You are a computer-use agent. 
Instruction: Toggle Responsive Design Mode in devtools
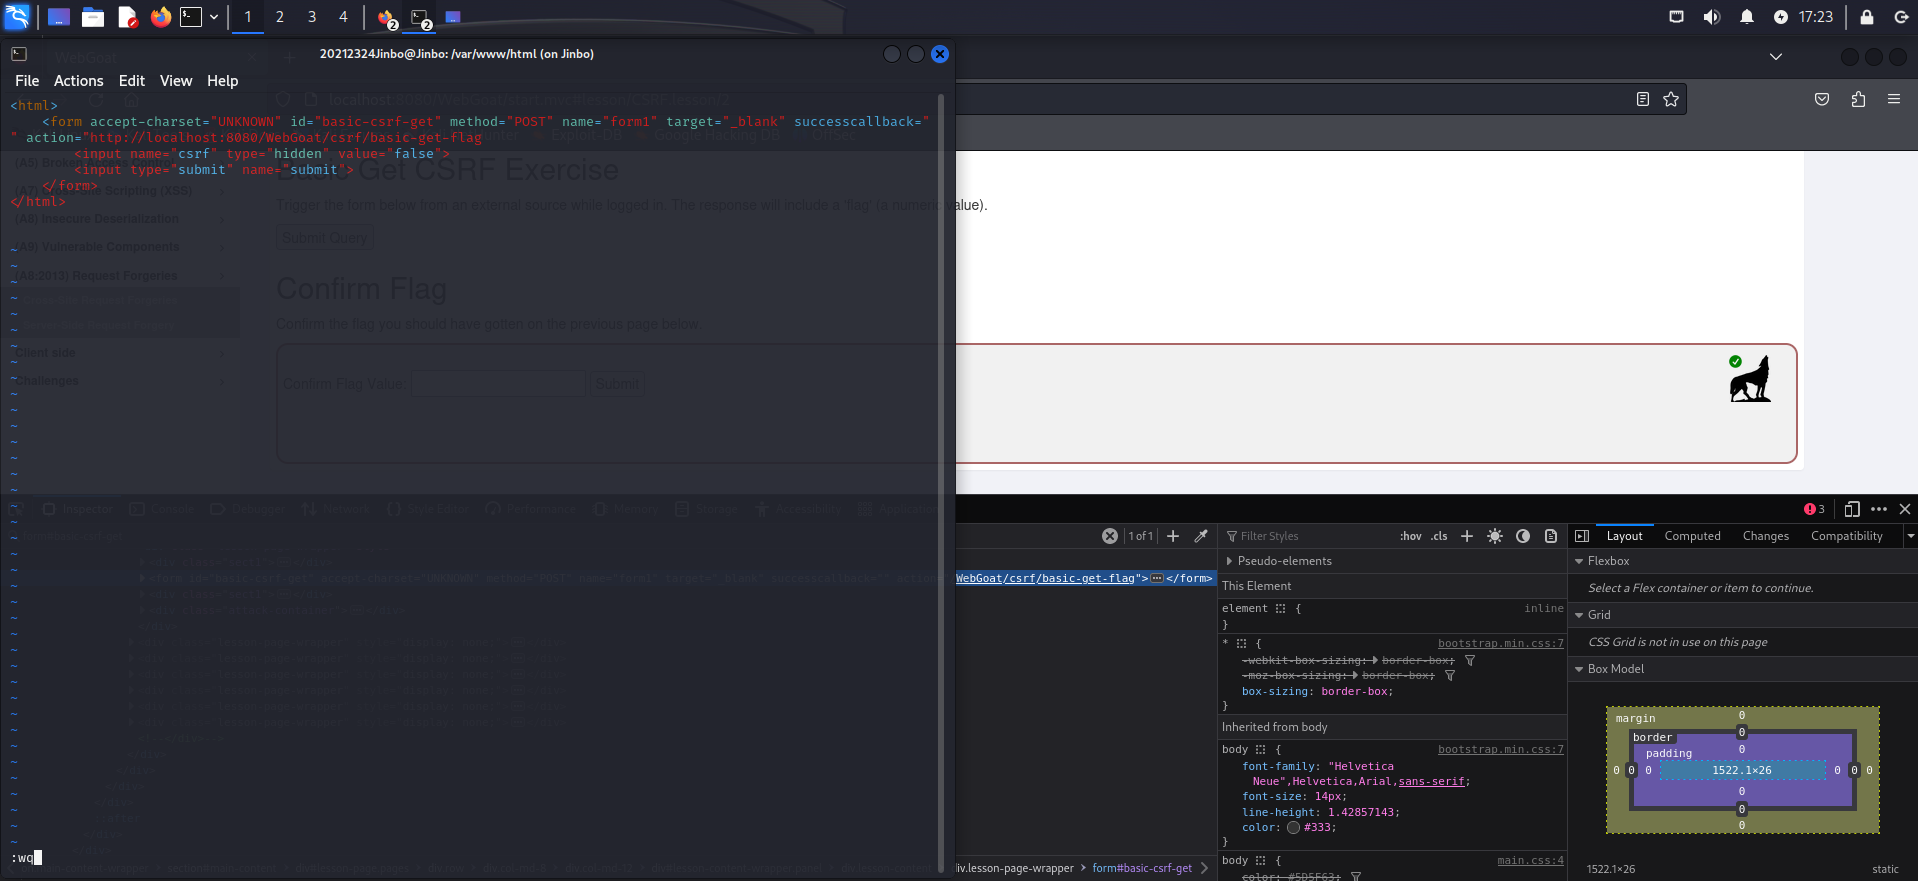(x=1852, y=509)
